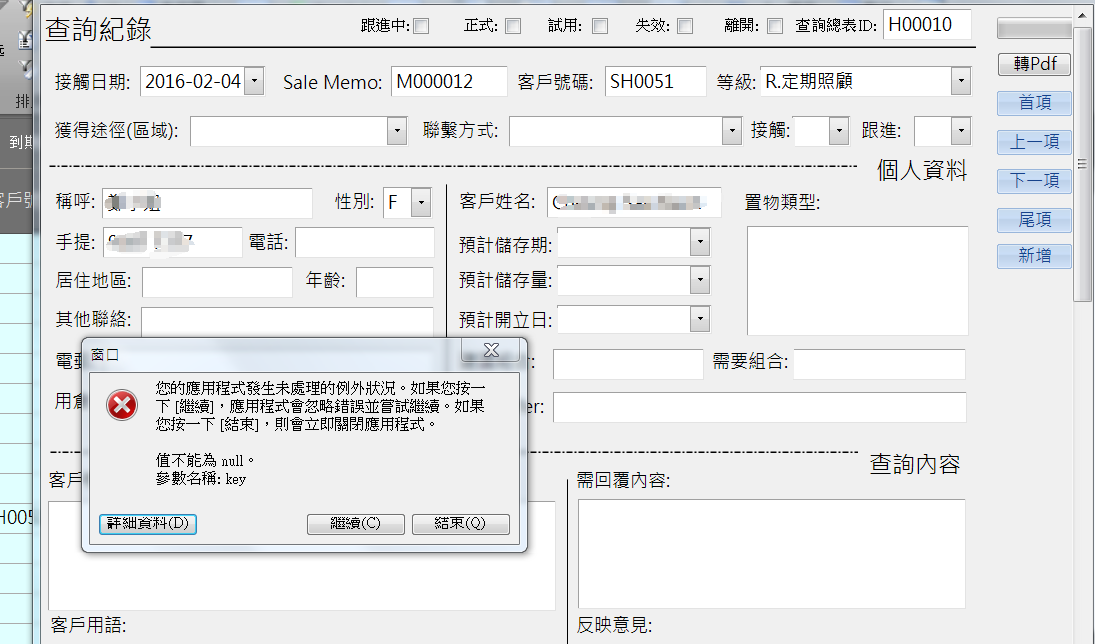
Task: Check the 失效 checkbox
Action: click(686, 26)
